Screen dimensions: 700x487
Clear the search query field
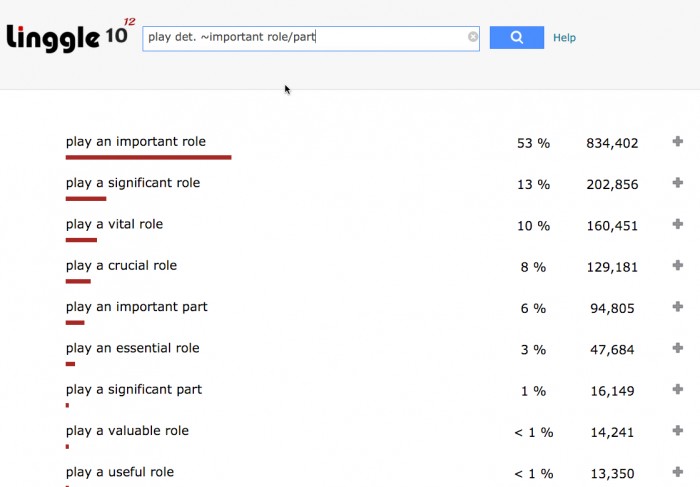point(473,38)
